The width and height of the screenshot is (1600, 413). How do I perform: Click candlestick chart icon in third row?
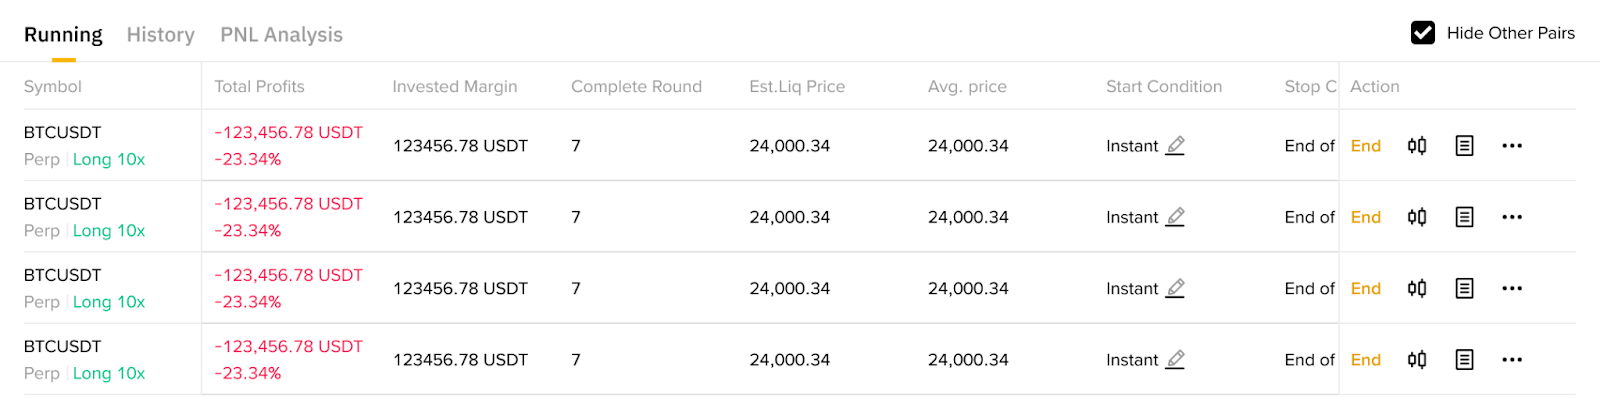[x=1417, y=289]
